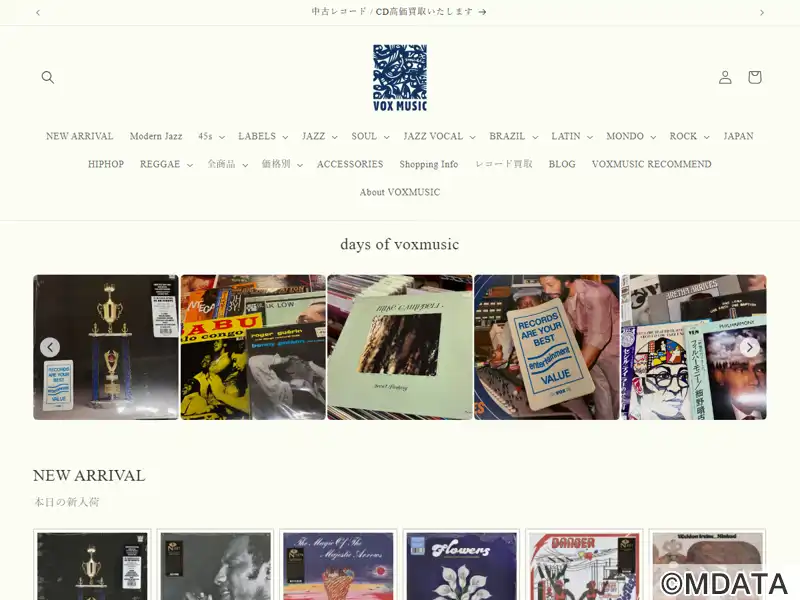Open the HIPHOP menu item
The height and width of the screenshot is (600, 800).
[106, 164]
